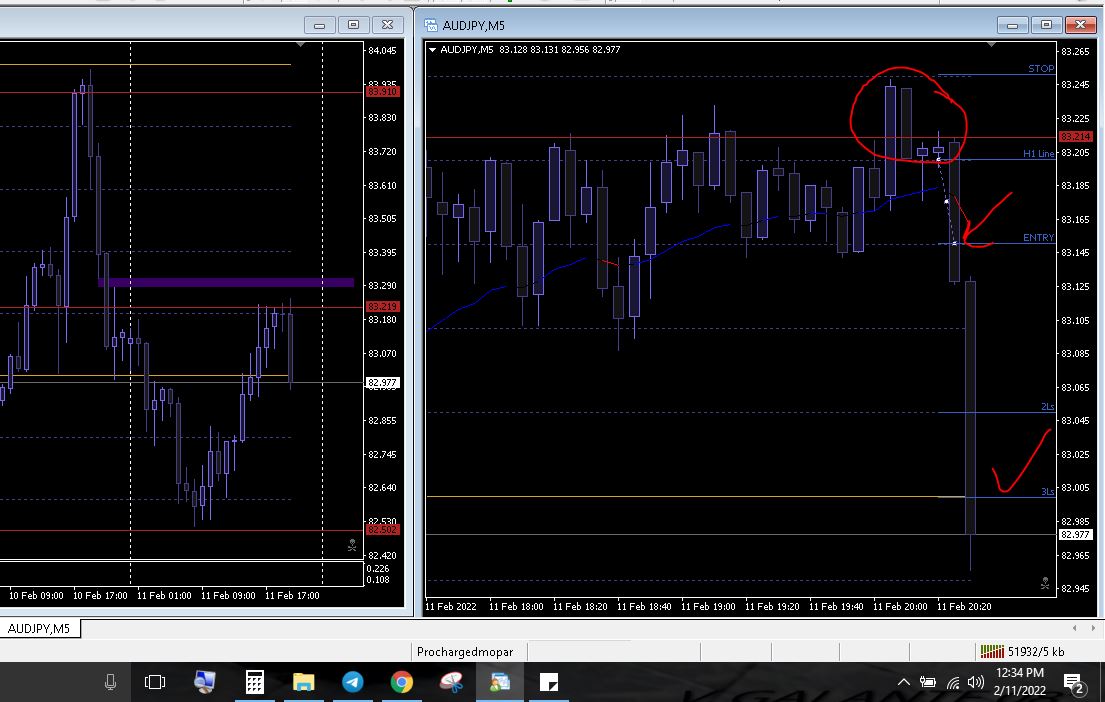This screenshot has width=1105, height=702.
Task: Click the chart shift triangle in left chart
Action: 301,44
